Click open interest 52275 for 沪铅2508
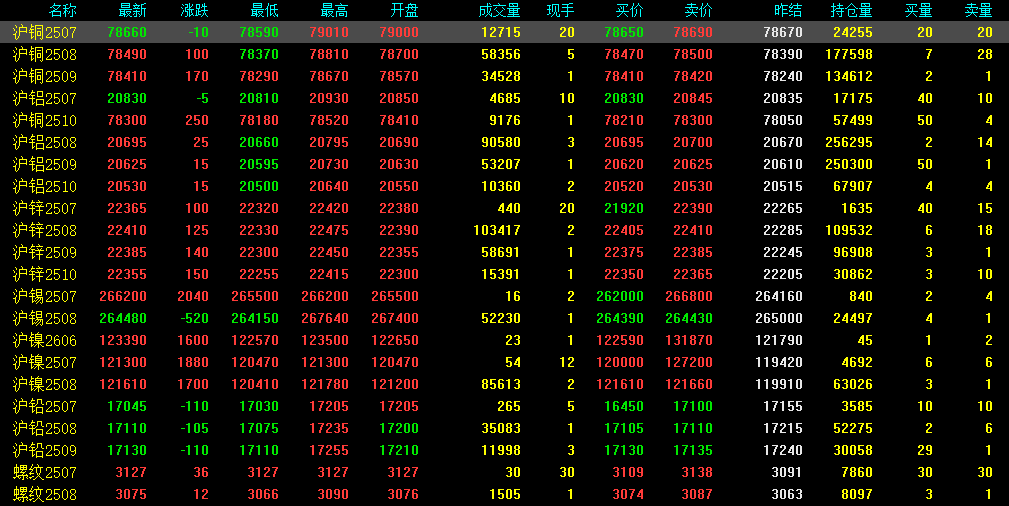1009x506 pixels. 853,428
